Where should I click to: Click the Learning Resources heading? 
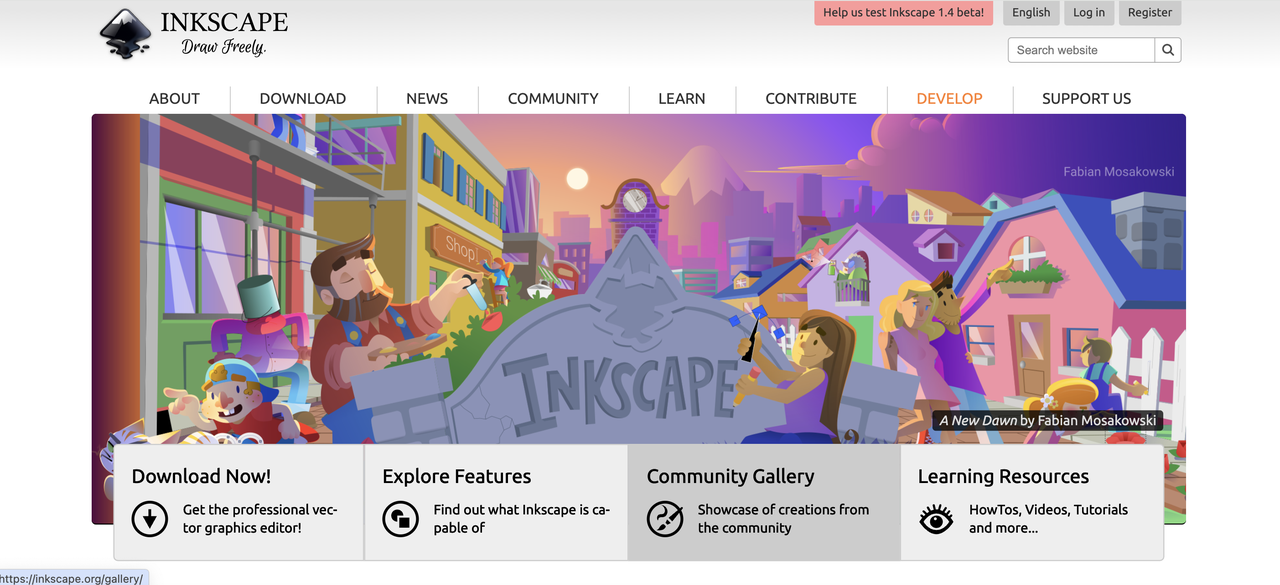(x=1003, y=476)
